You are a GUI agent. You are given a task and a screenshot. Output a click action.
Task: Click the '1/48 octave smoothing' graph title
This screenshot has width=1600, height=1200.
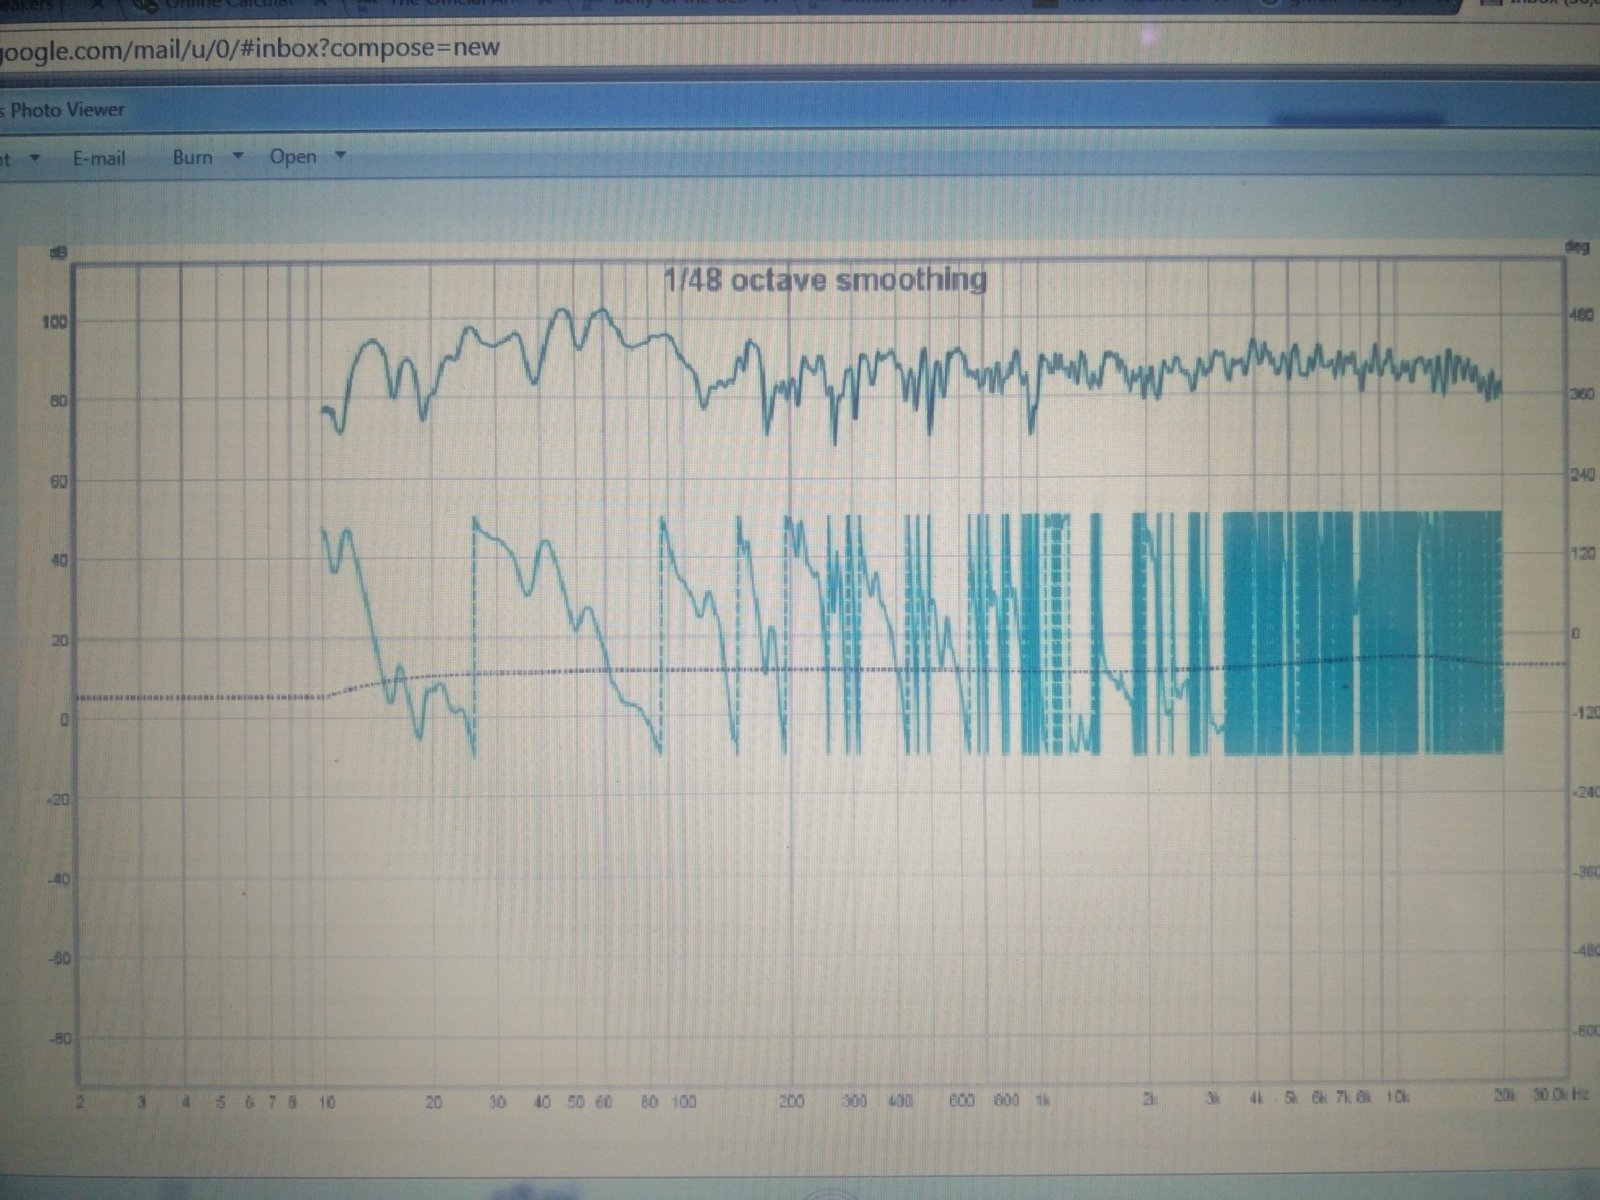coord(825,280)
